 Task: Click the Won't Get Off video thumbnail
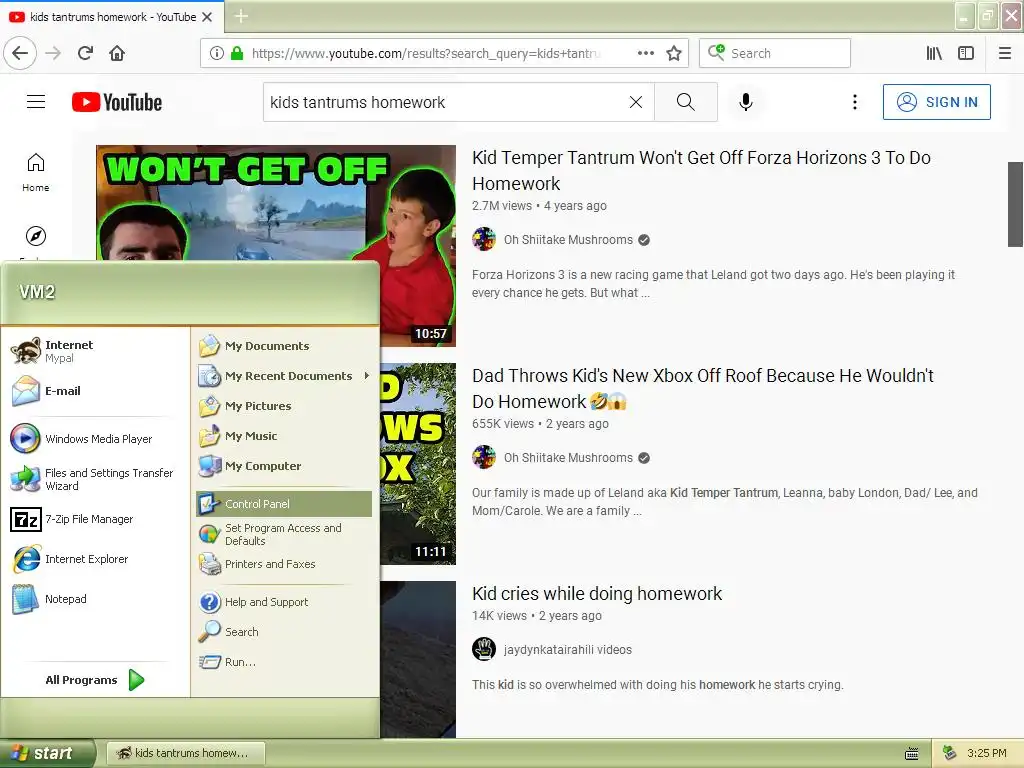276,202
